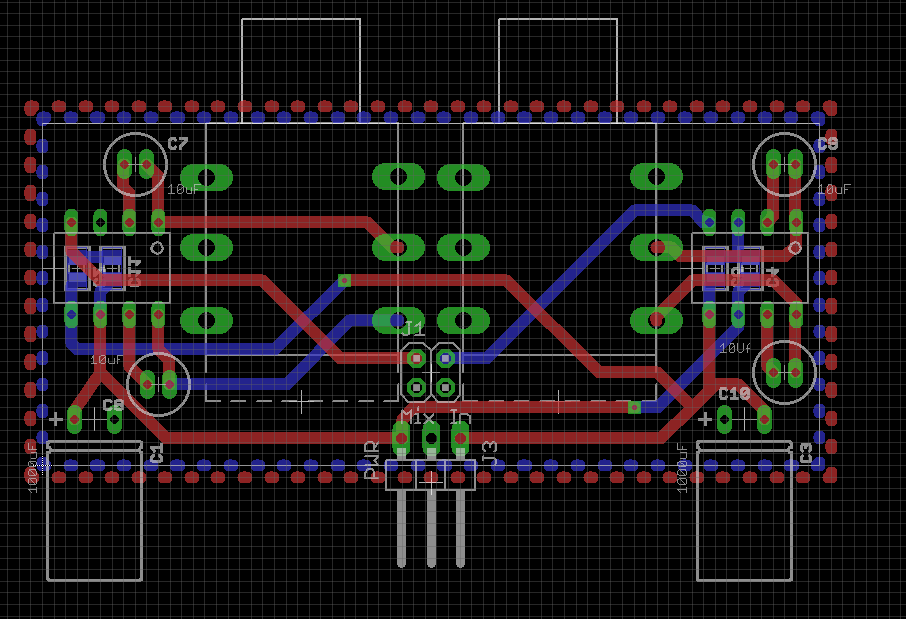The height and width of the screenshot is (619, 906).
Task: Click the polarity plus sign beside C8
Action: coord(56,418)
